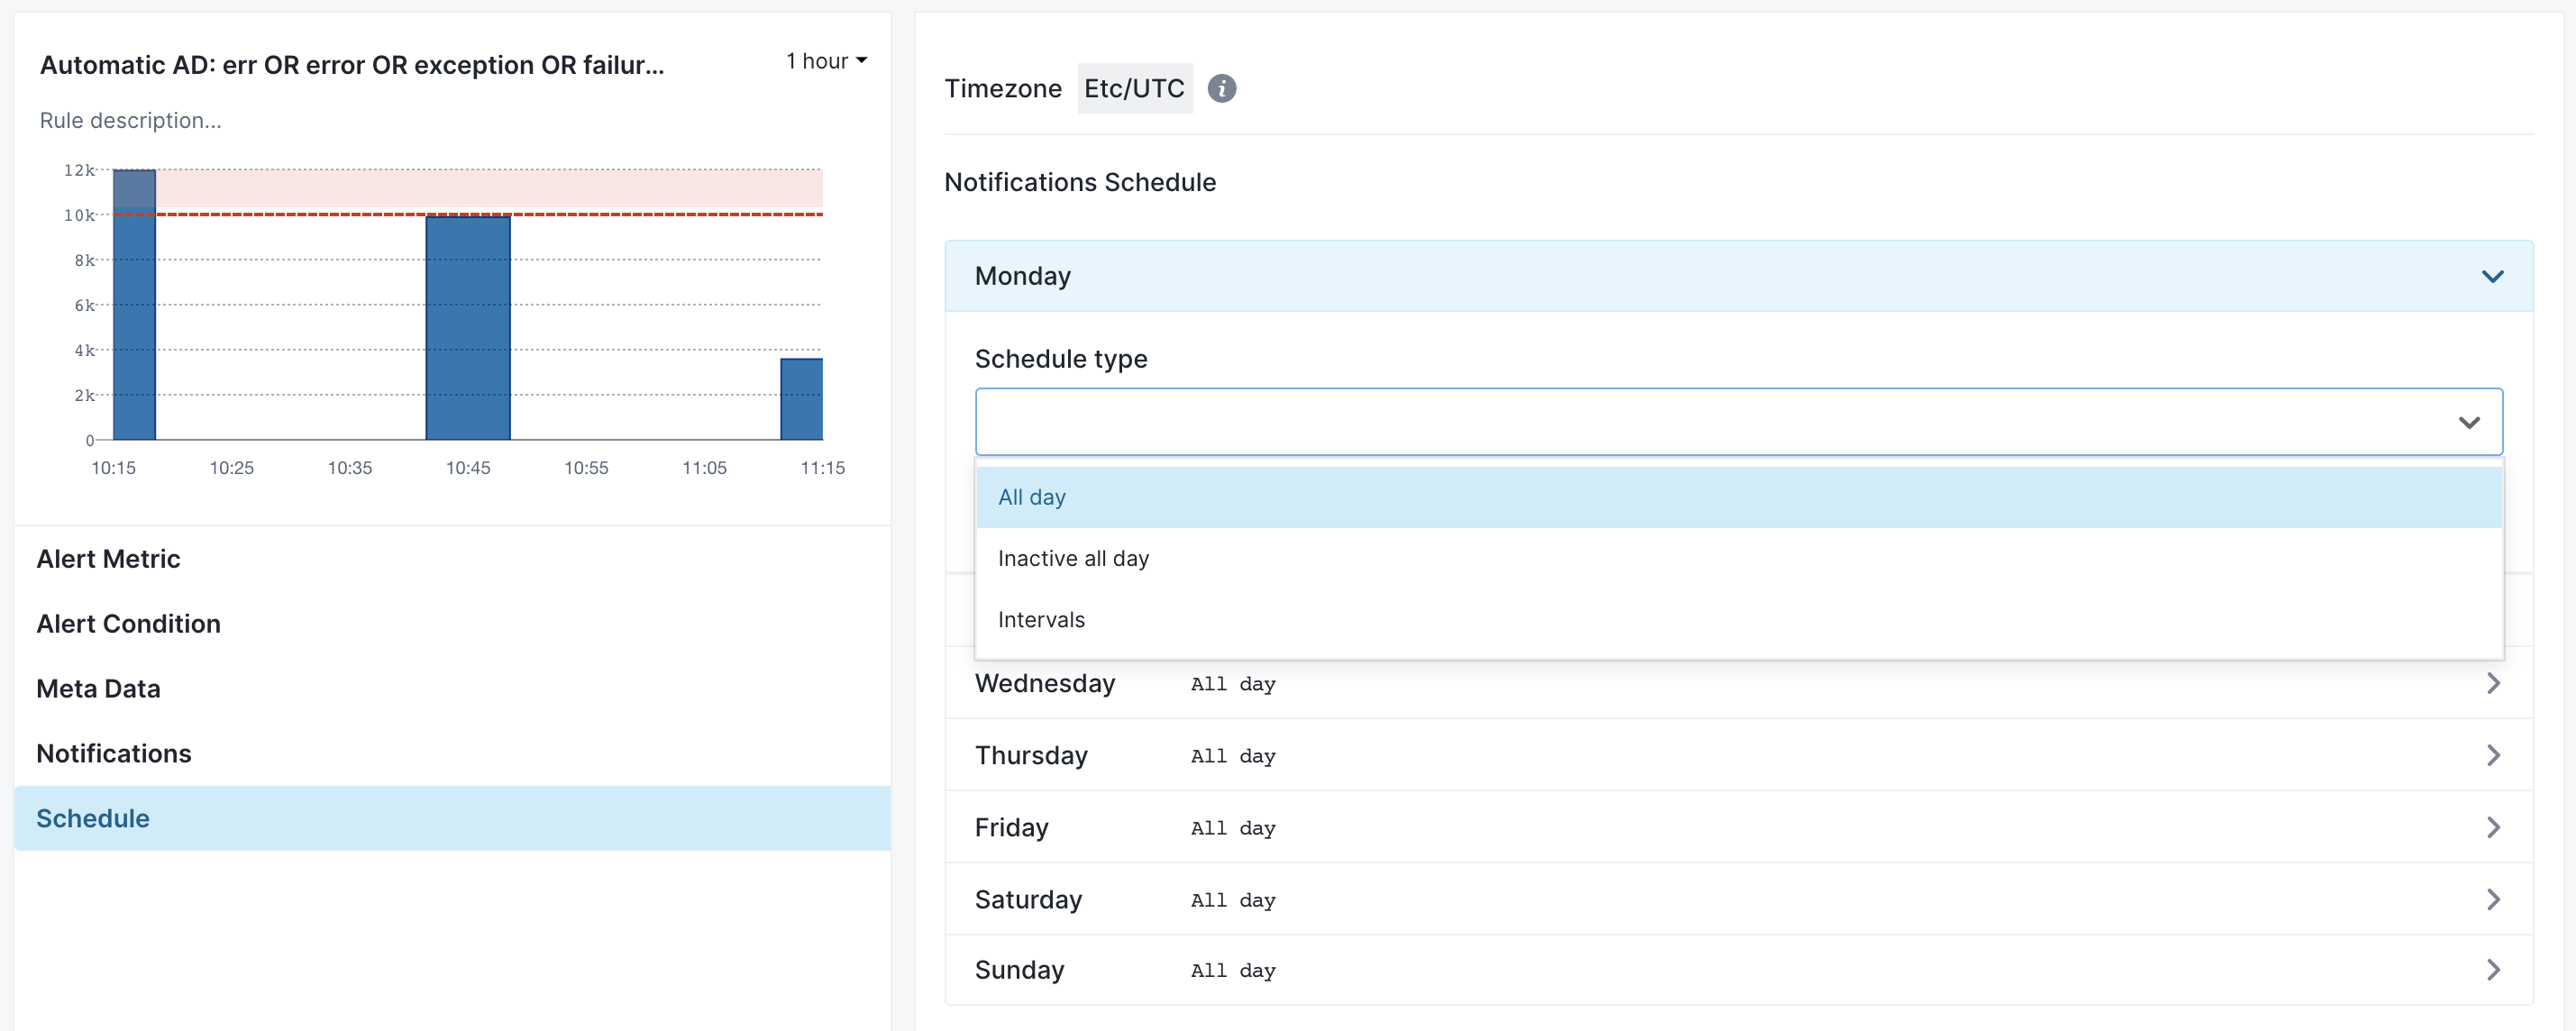
Task: Expand the Saturday row arrow
Action: click(2493, 899)
